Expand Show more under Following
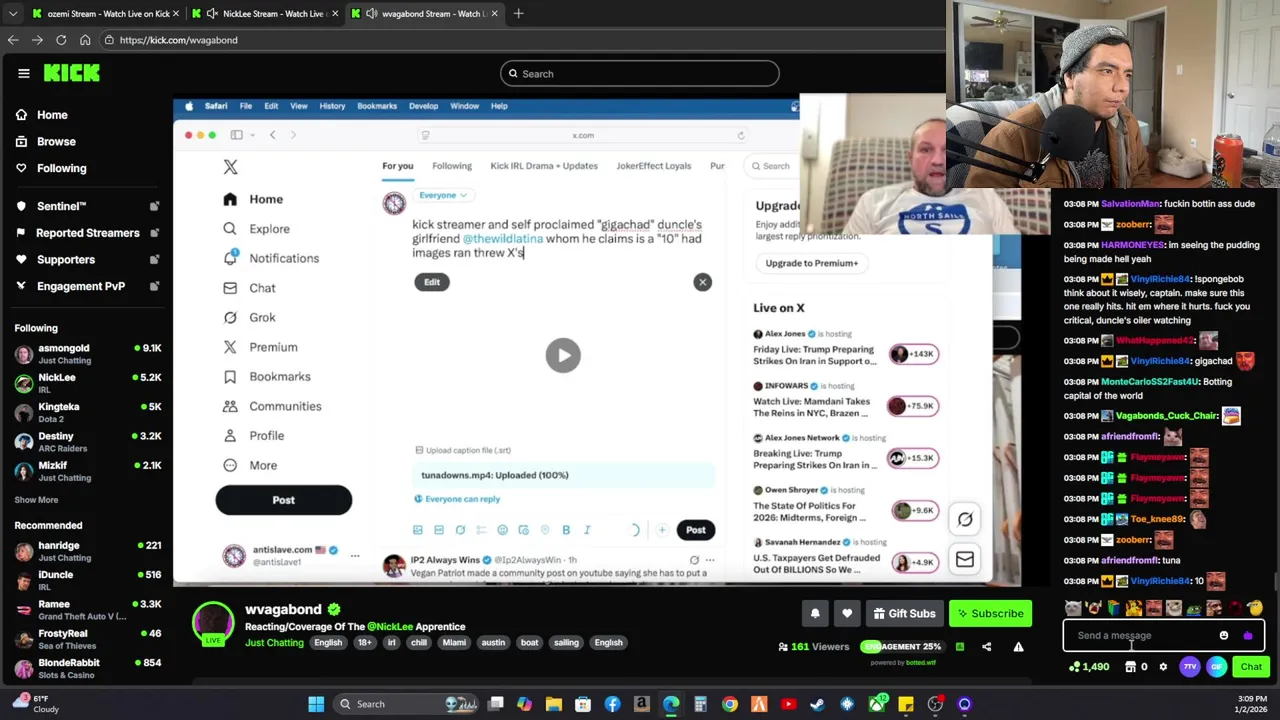 pyautogui.click(x=36, y=500)
